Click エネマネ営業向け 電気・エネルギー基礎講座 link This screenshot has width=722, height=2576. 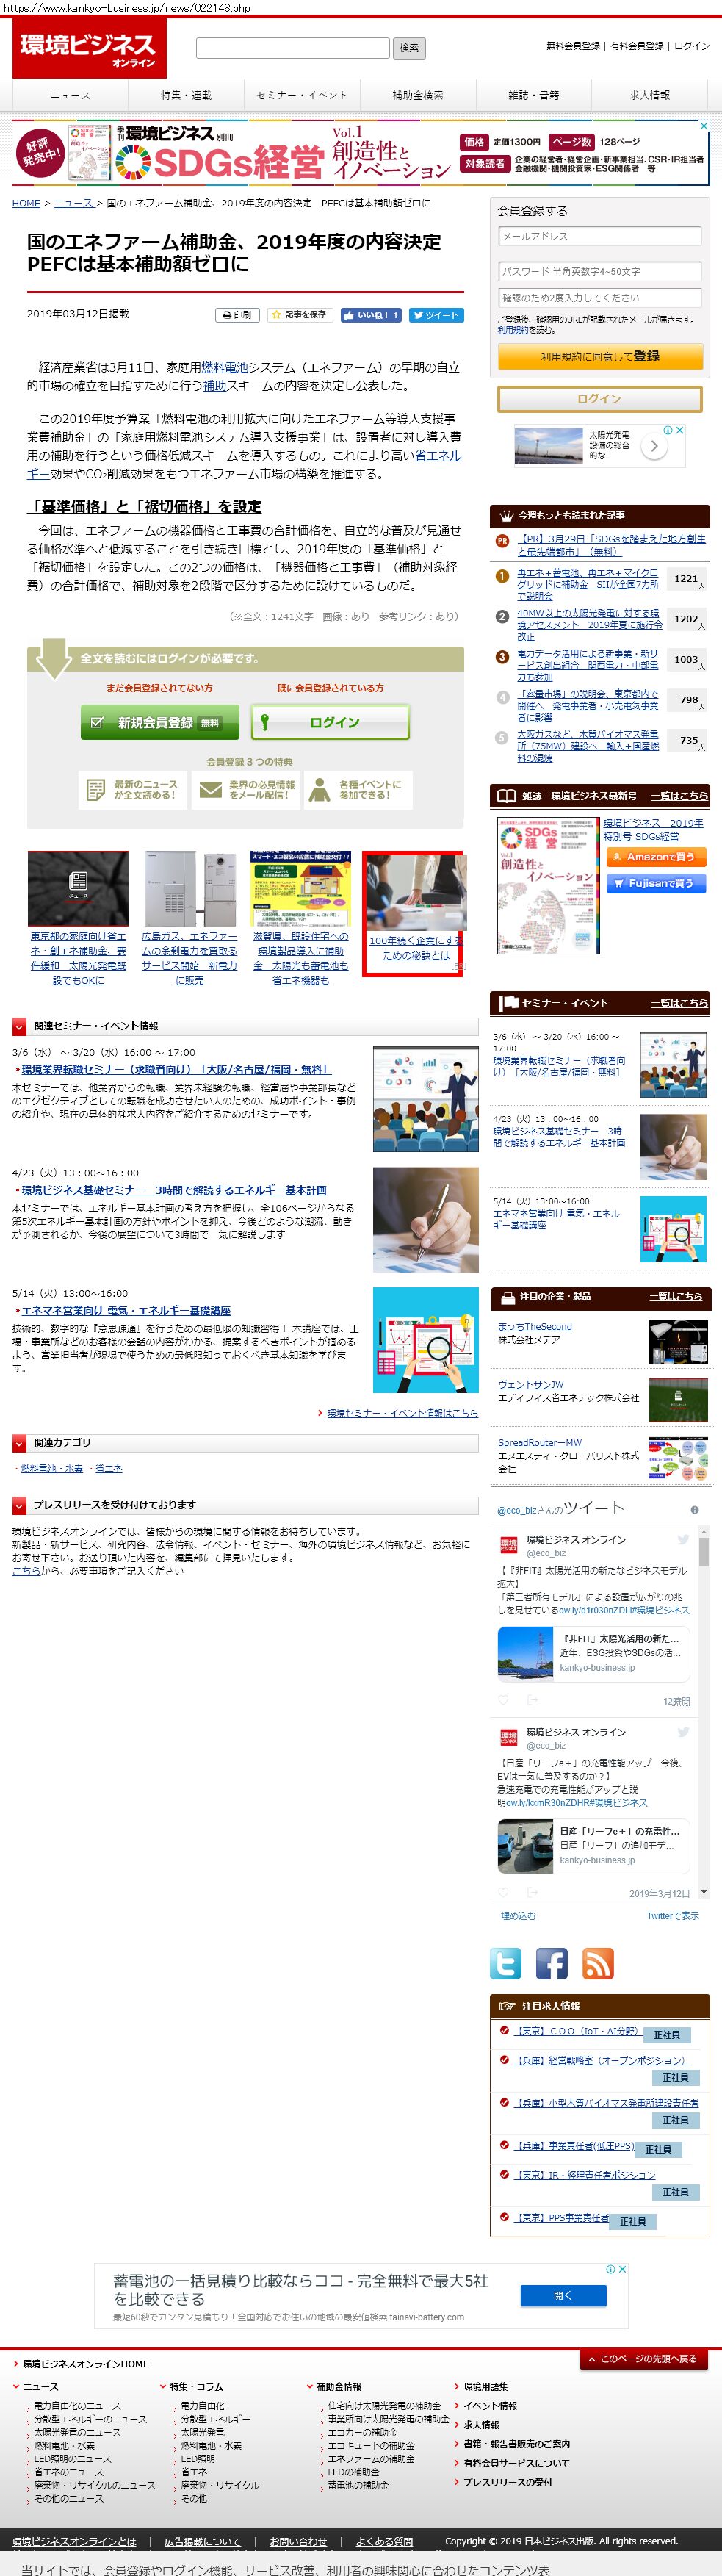pos(126,1310)
